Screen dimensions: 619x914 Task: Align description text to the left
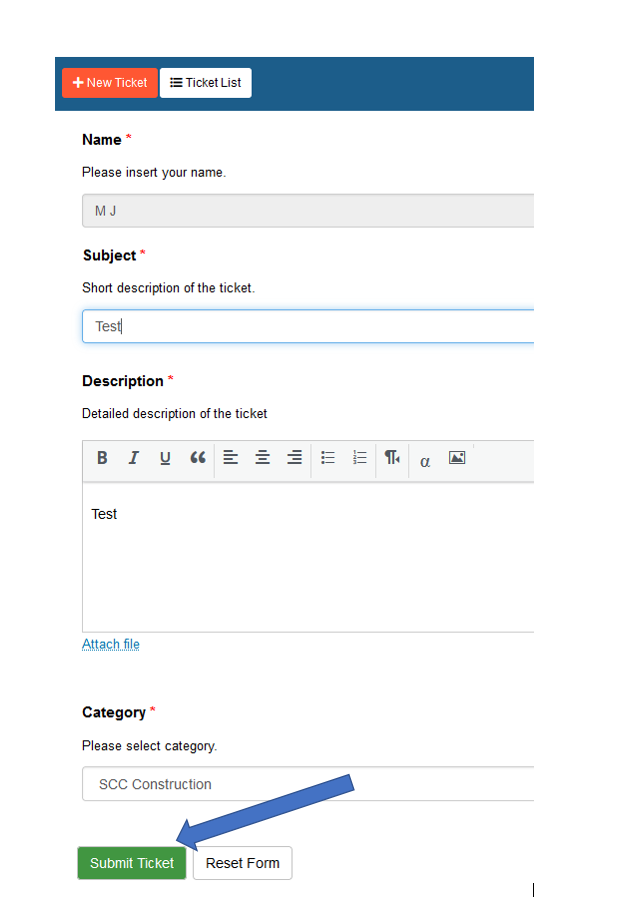coord(231,458)
